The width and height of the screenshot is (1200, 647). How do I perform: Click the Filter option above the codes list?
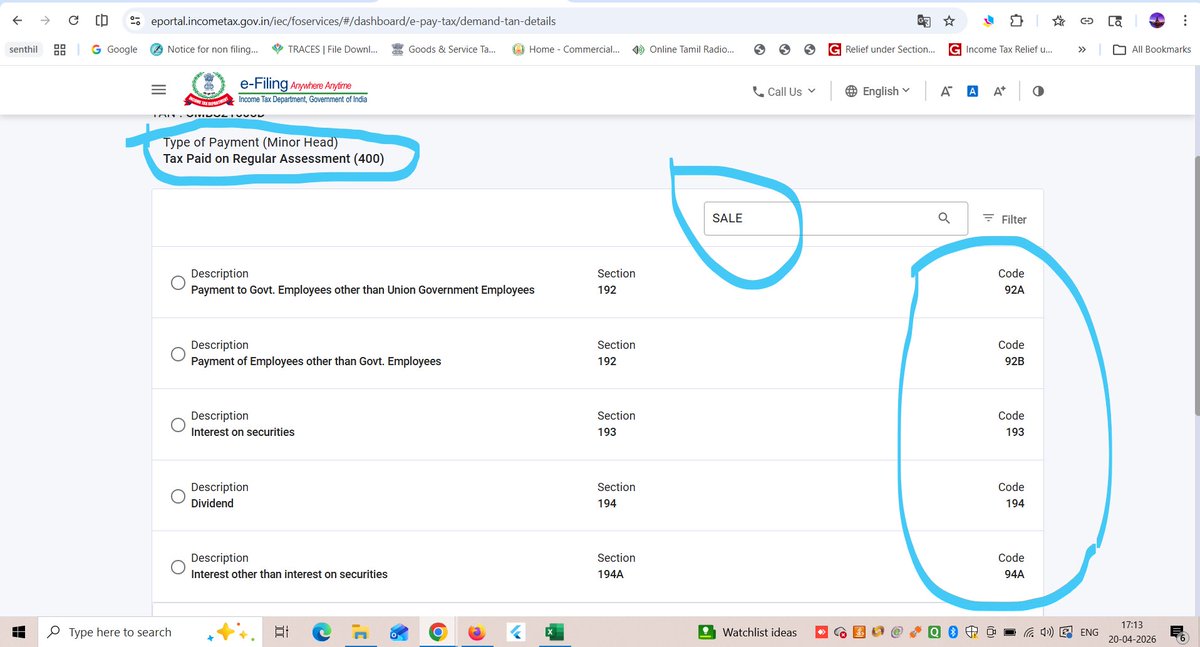[x=1004, y=219]
